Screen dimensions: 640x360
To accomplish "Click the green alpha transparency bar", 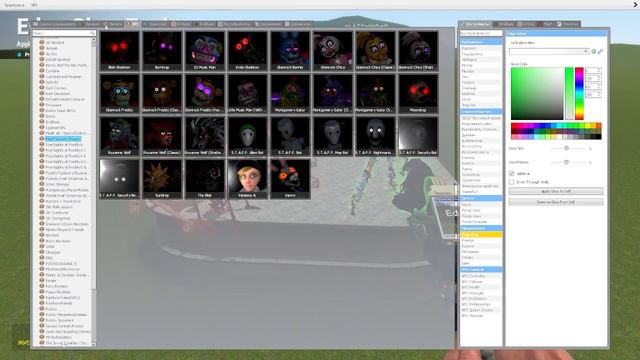I will (569, 93).
